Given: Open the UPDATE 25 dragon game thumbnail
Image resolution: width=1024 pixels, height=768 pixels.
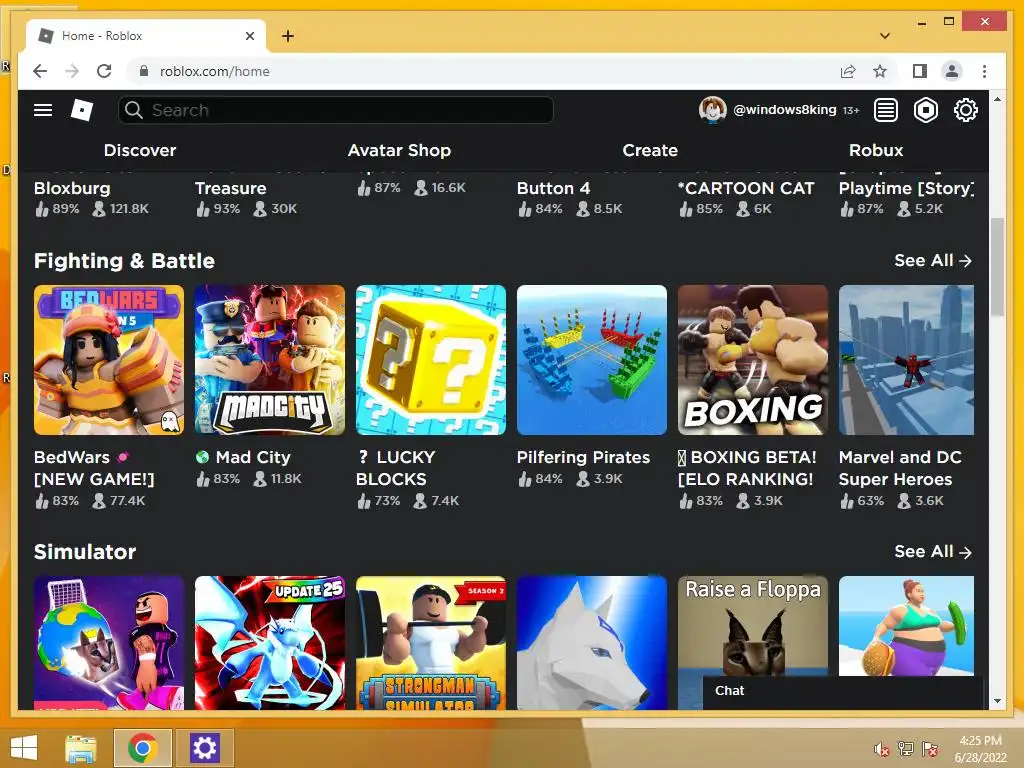Looking at the screenshot, I should [270, 643].
